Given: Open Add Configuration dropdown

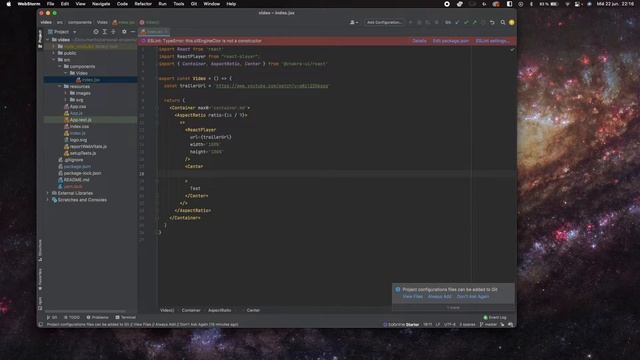Looking at the screenshot, I should pyautogui.click(x=384, y=22).
